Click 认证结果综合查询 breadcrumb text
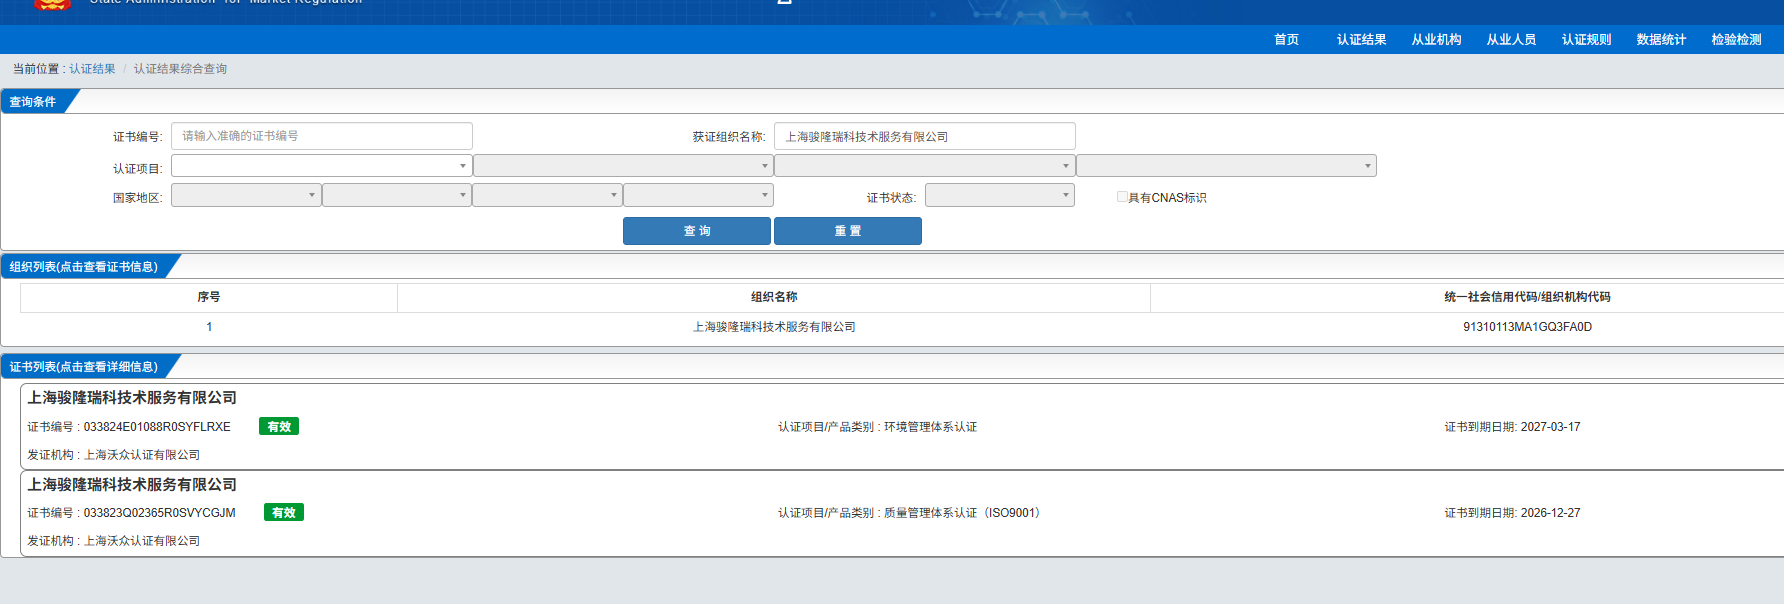 tap(180, 69)
